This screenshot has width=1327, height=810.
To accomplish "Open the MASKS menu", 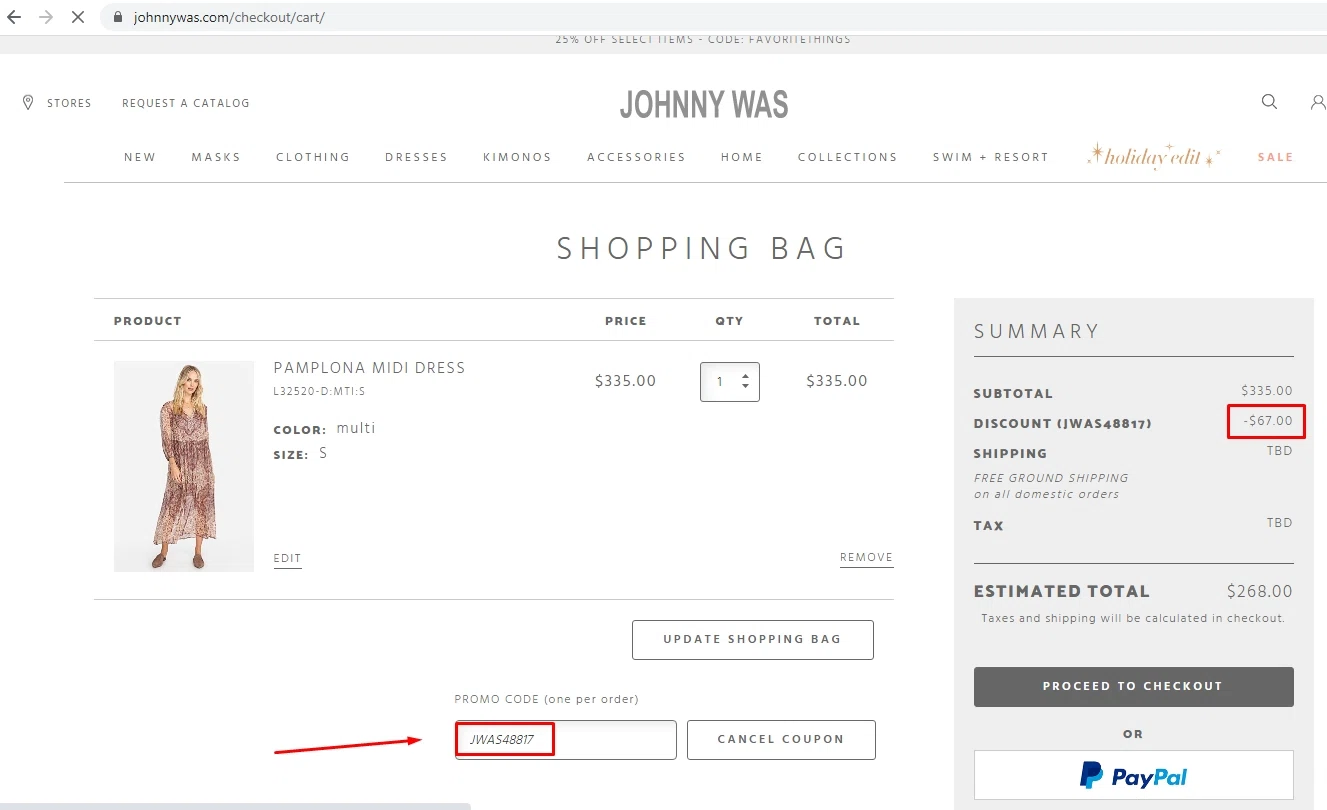I will [216, 157].
